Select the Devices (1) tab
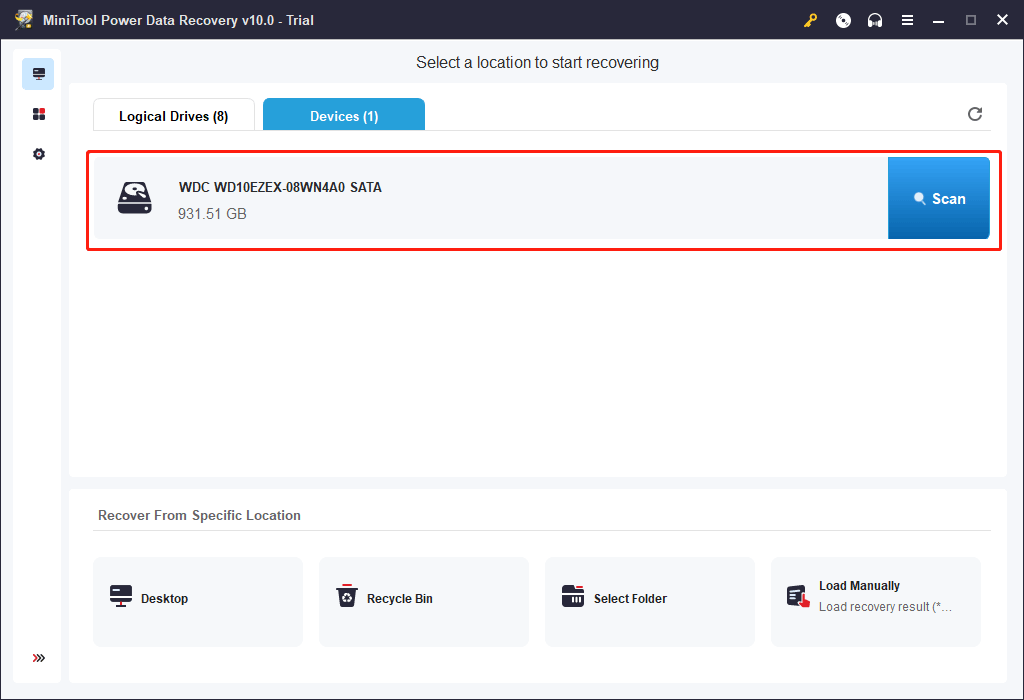The image size is (1024, 700). coord(344,115)
